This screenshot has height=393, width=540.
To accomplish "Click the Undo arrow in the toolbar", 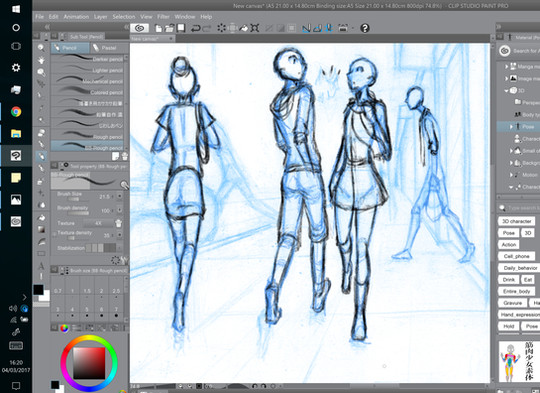I will pyautogui.click(x=195, y=28).
